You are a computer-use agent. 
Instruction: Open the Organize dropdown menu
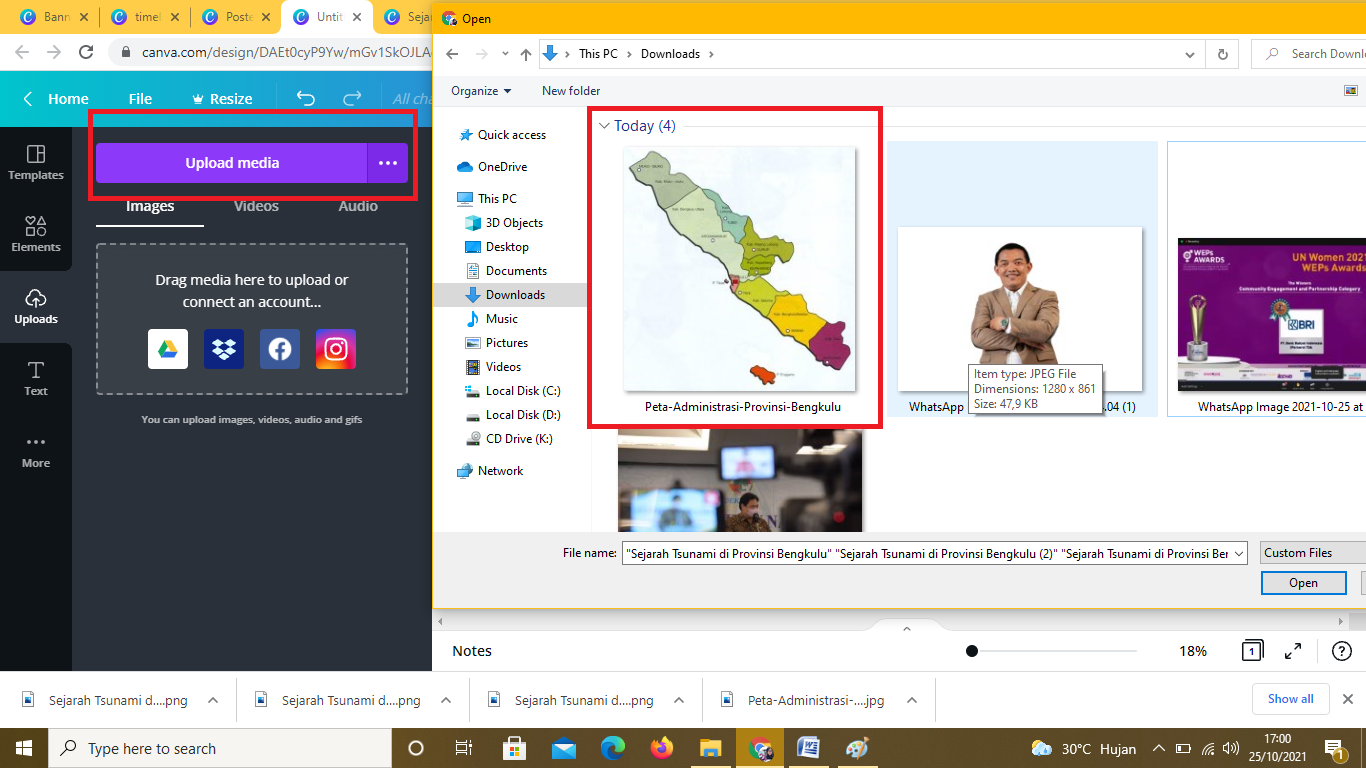pos(481,91)
